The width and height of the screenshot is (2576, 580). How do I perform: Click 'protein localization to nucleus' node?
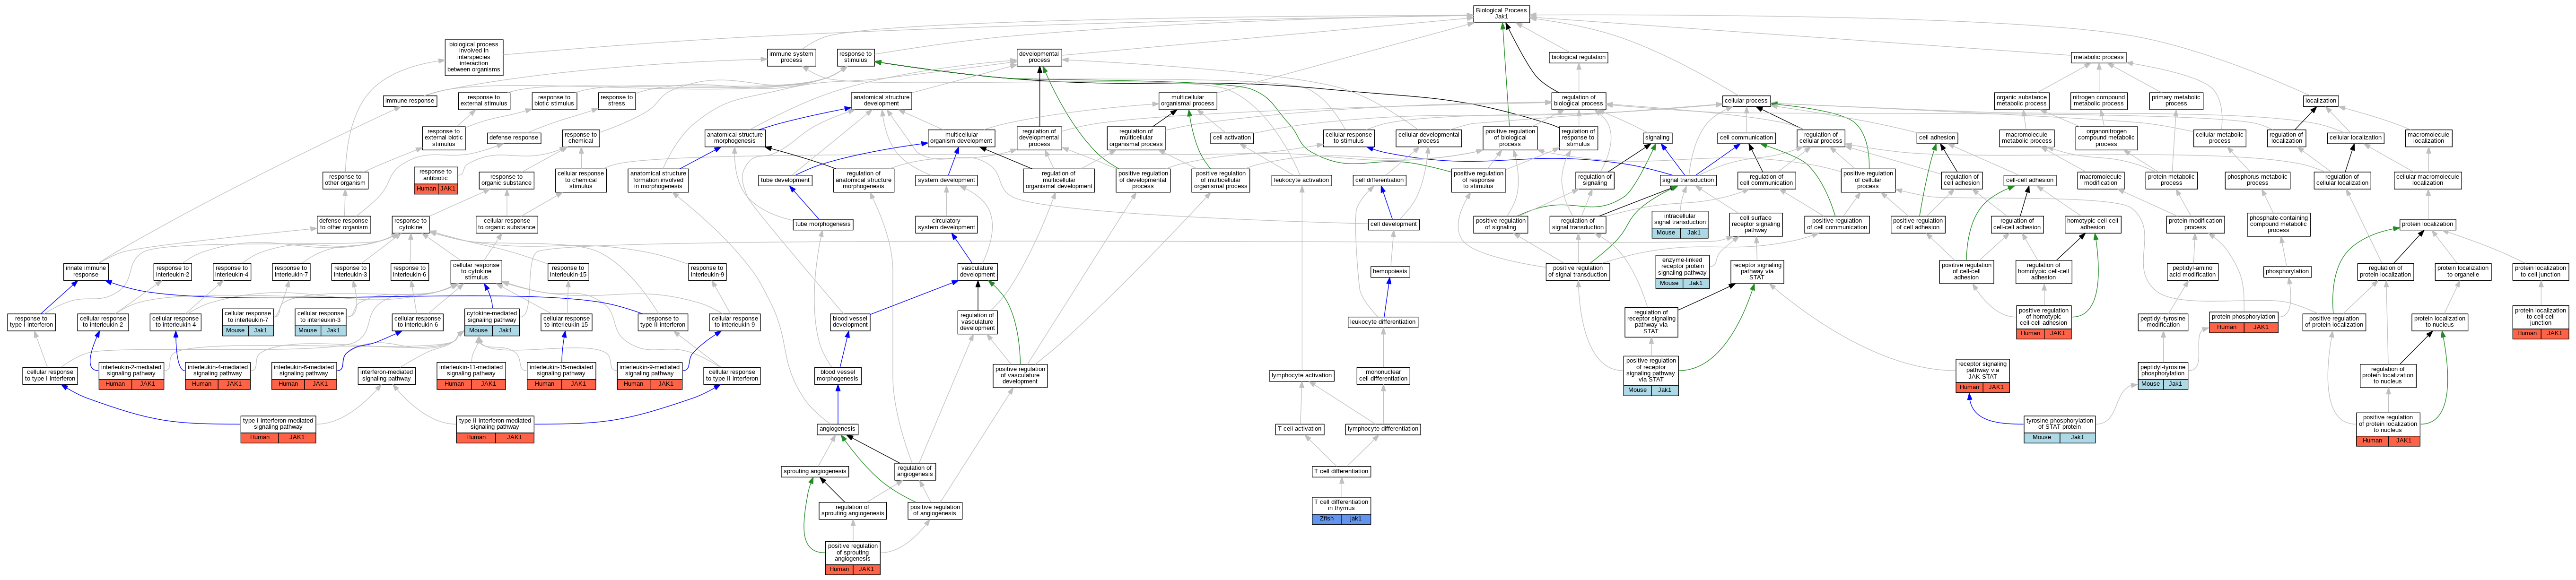[2440, 322]
